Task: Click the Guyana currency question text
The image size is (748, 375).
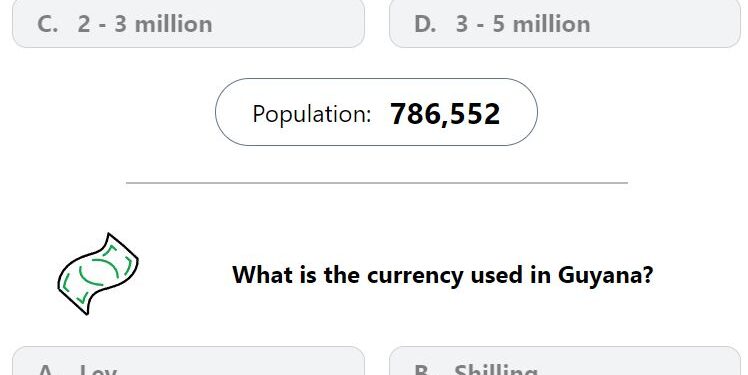Action: click(442, 275)
